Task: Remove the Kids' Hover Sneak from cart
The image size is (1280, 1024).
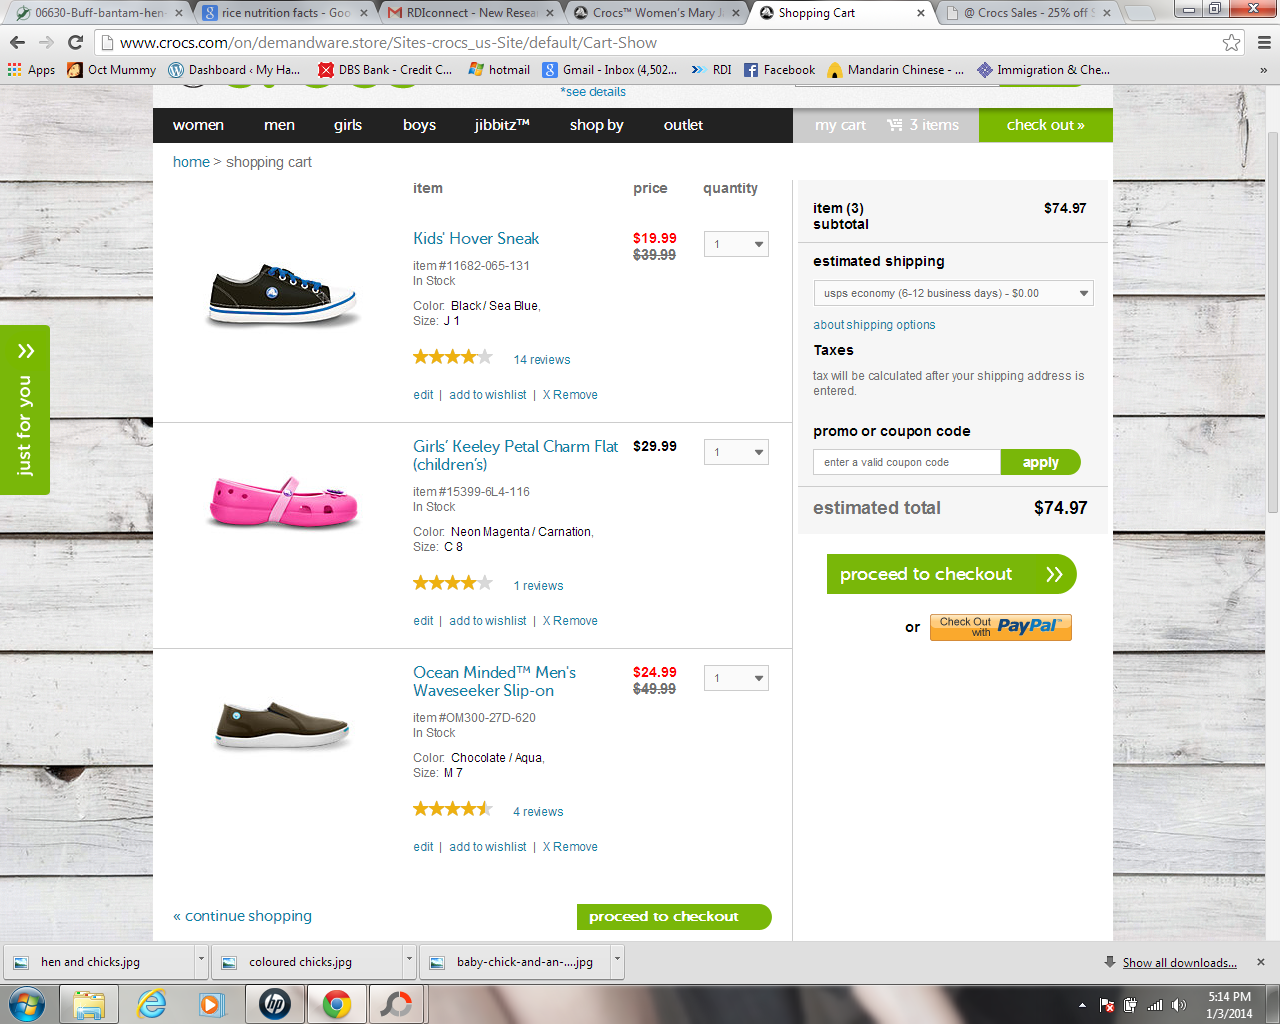Action: (570, 395)
